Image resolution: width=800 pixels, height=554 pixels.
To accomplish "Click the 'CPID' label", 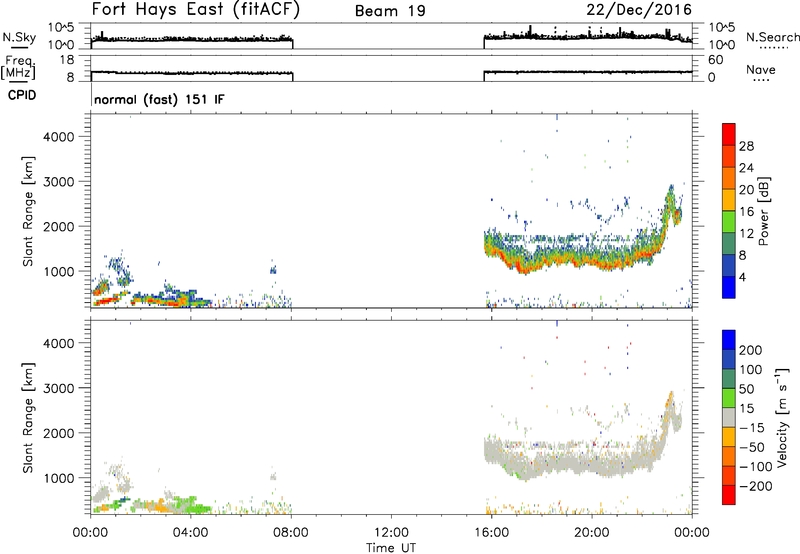I will pyautogui.click(x=22, y=95).
